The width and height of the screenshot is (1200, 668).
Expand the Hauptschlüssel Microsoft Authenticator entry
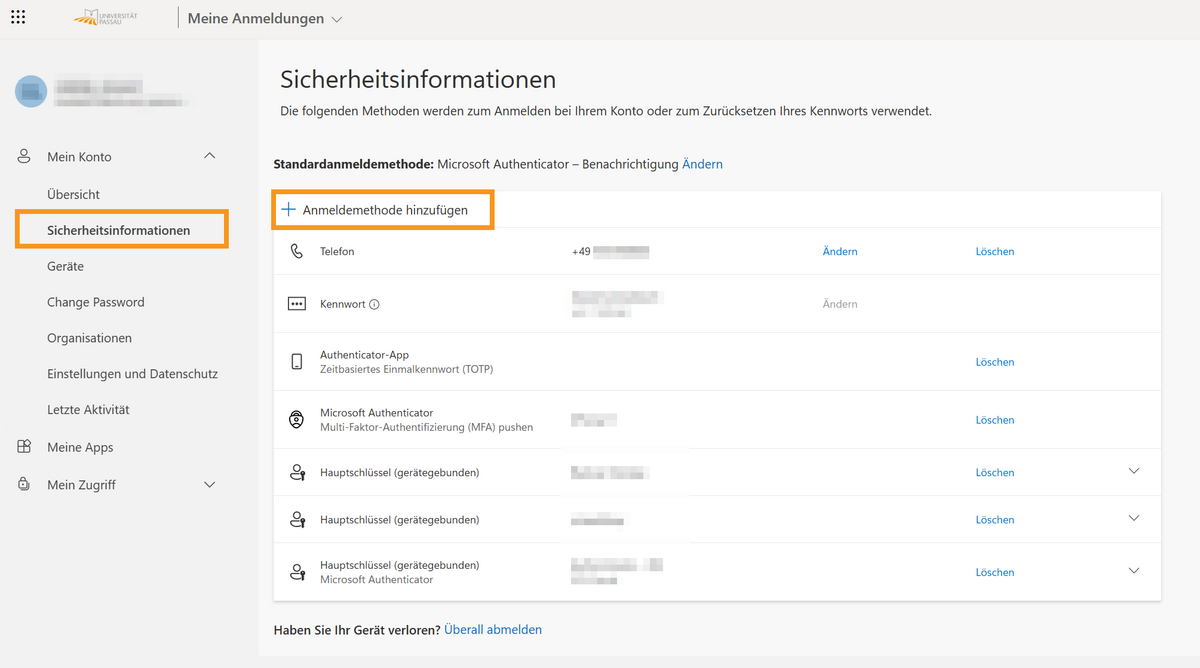pyautogui.click(x=1133, y=571)
